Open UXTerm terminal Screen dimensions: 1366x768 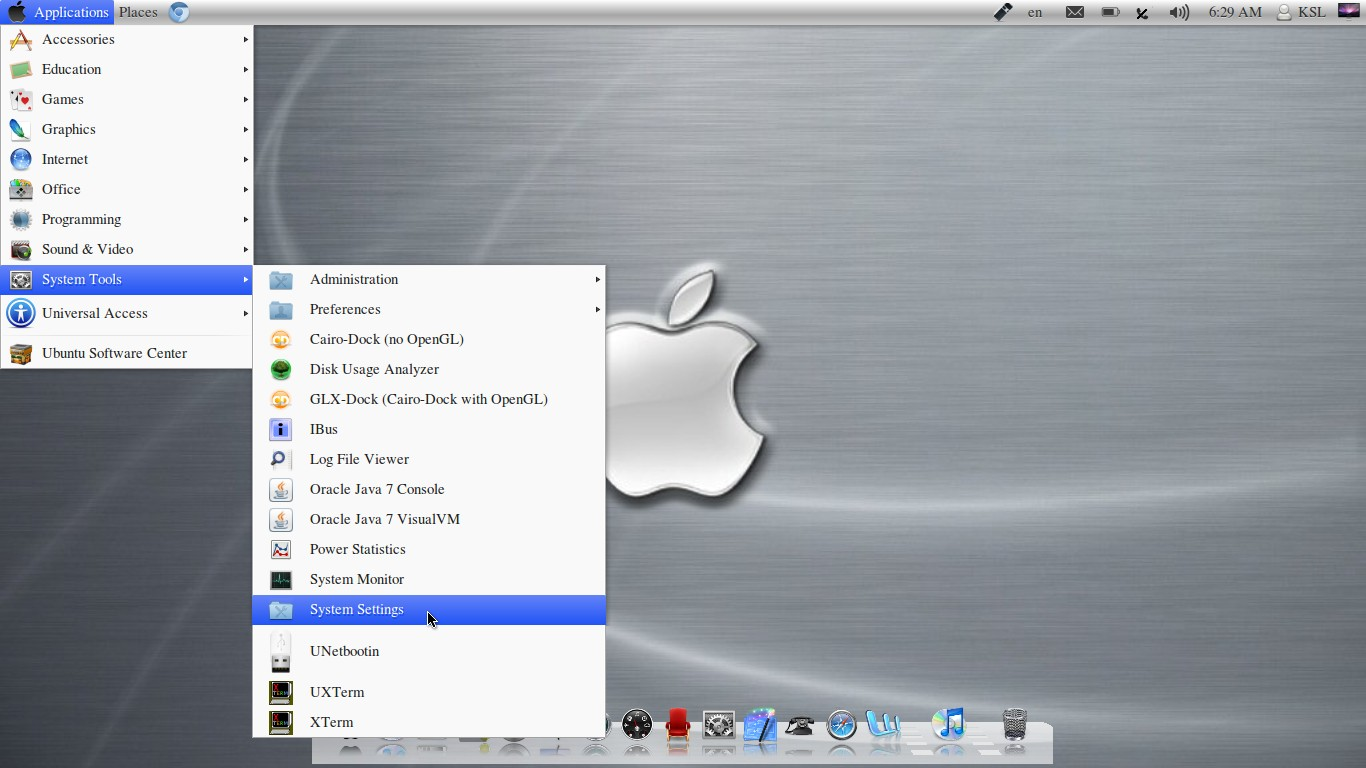click(x=429, y=692)
